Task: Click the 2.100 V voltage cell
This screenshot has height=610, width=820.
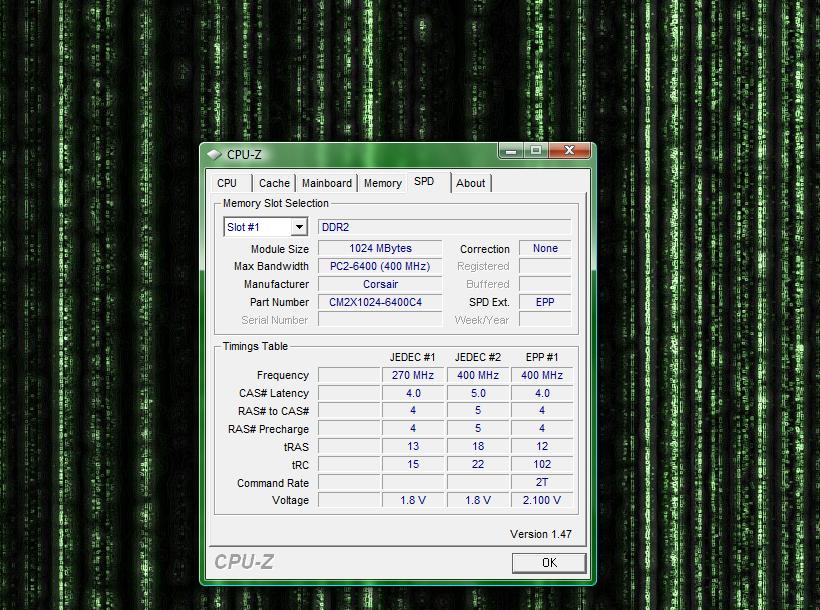Action: (x=542, y=500)
